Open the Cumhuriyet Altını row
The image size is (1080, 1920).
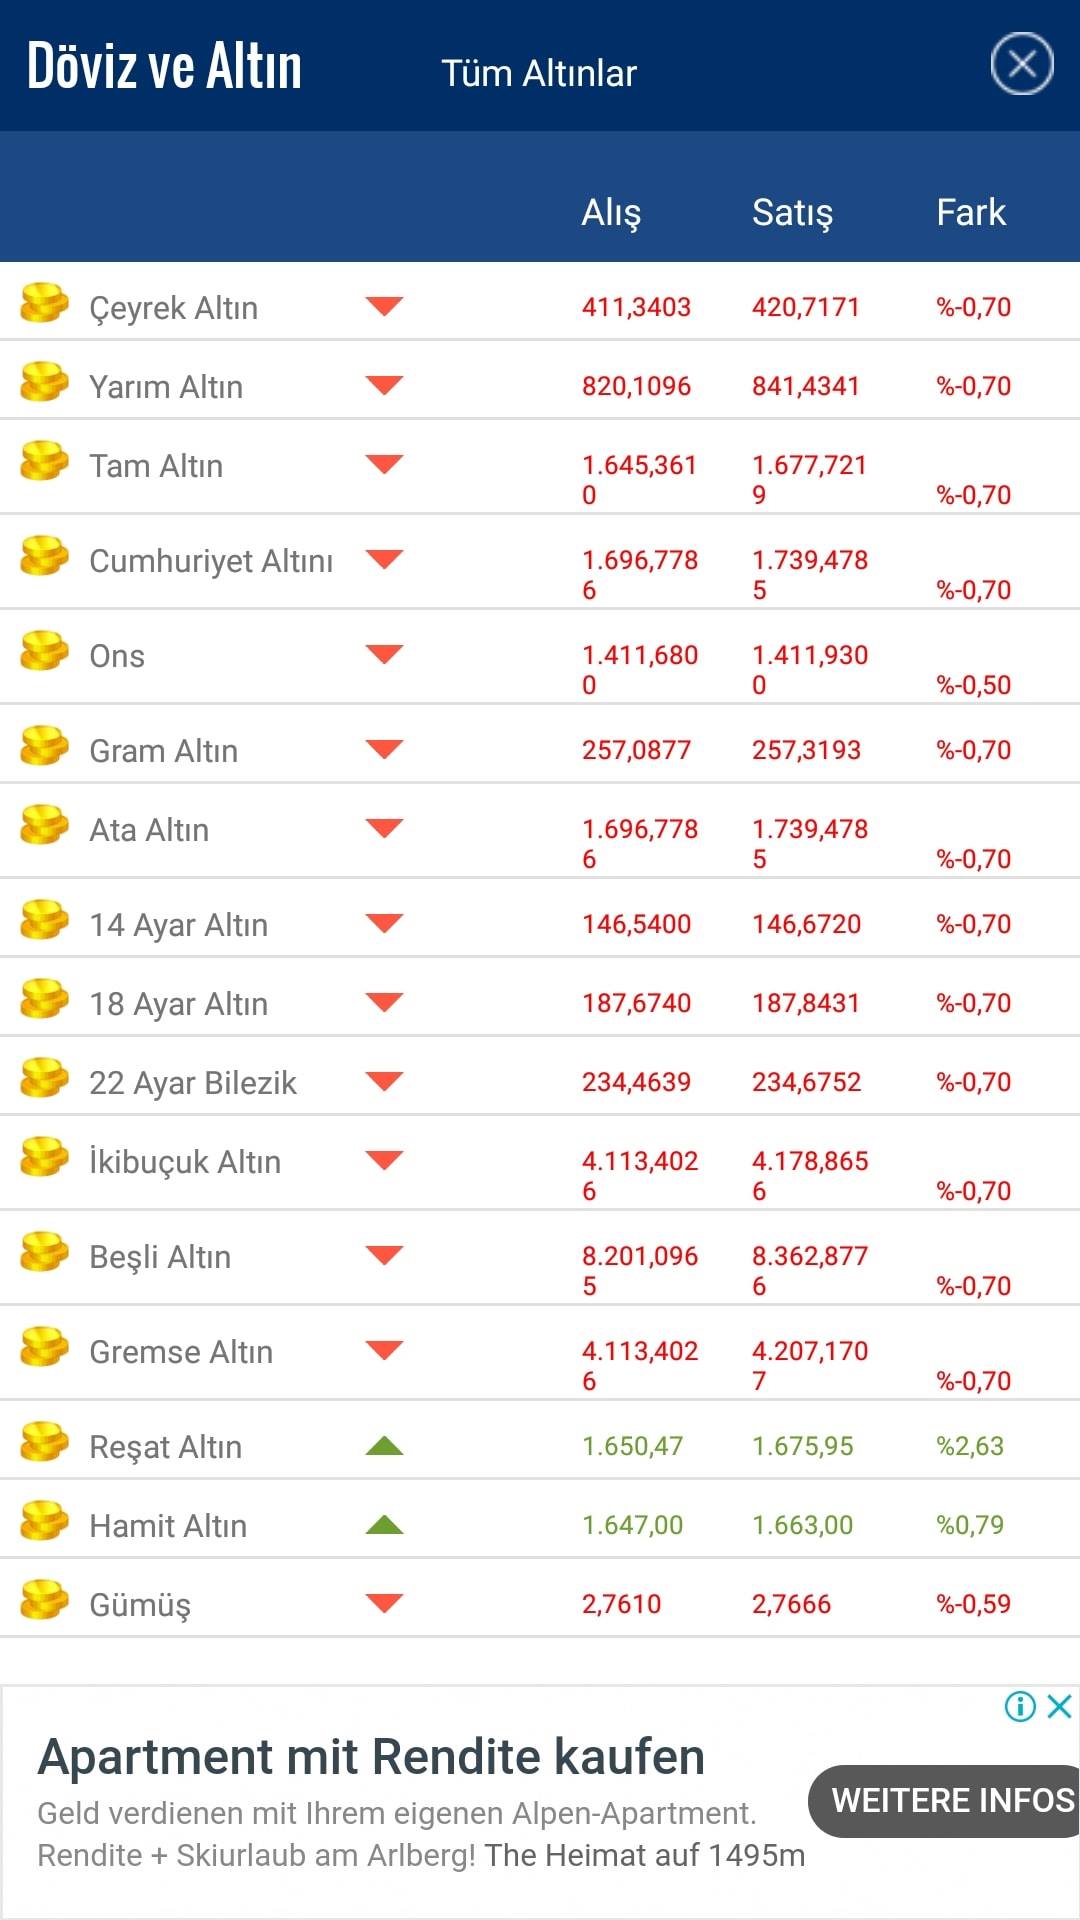point(540,562)
